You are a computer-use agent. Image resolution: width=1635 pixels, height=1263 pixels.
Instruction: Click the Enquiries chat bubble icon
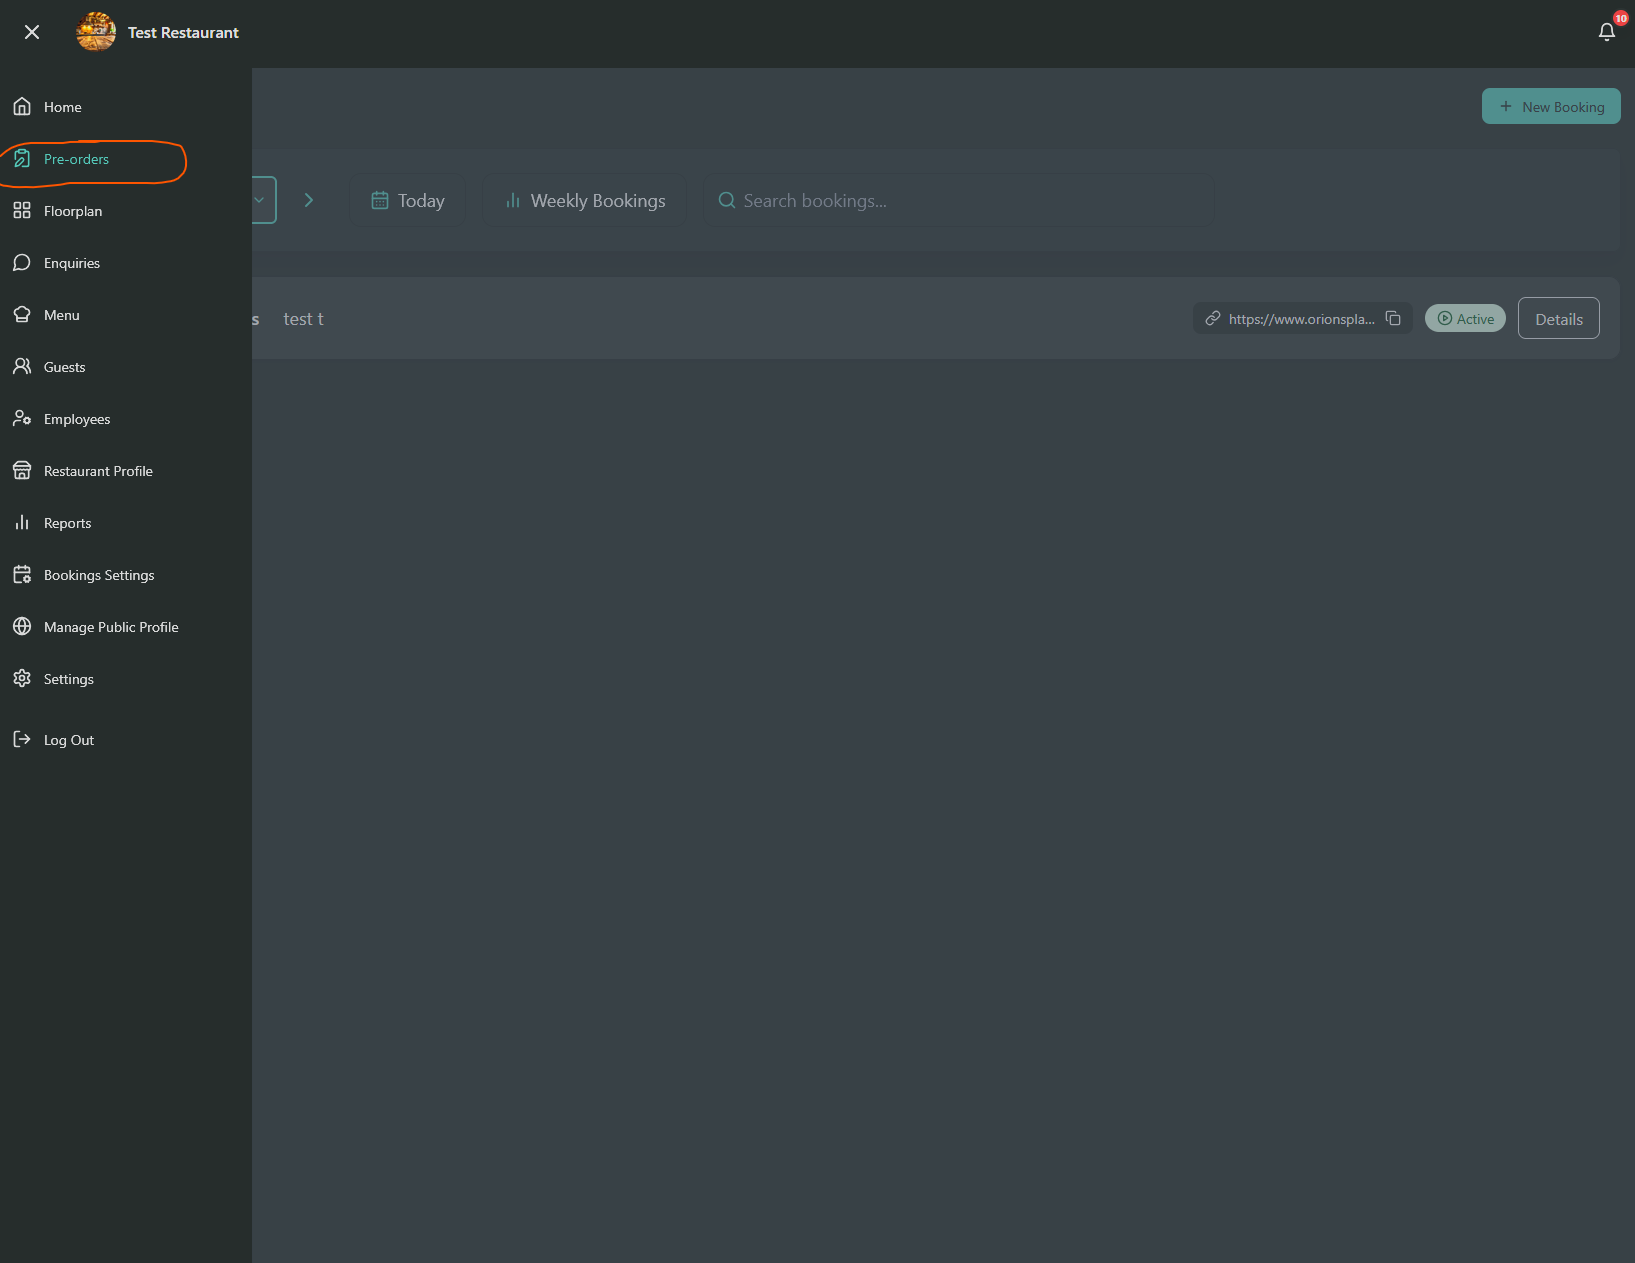click(22, 263)
